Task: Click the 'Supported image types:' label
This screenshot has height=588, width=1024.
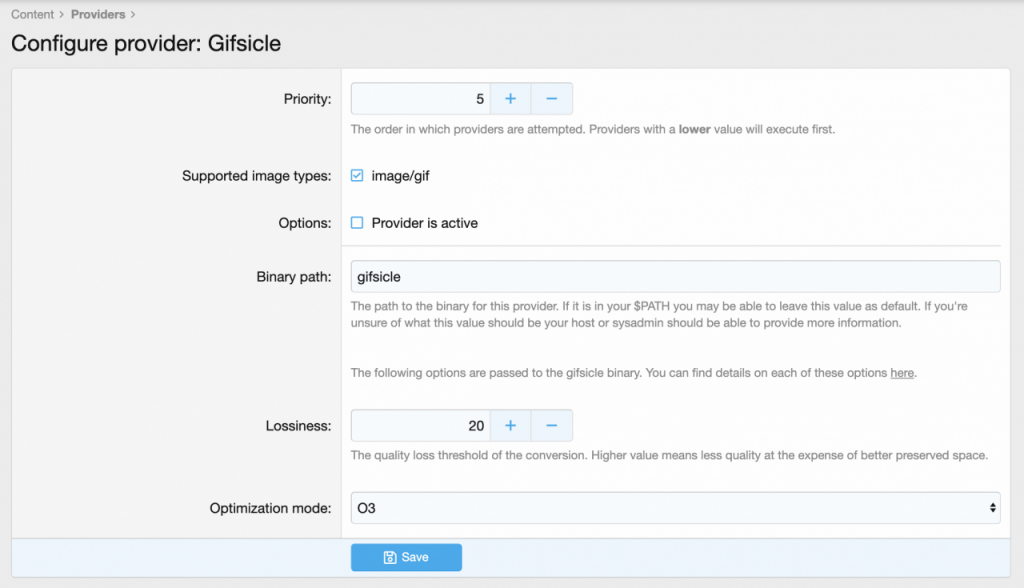Action: pyautogui.click(x=257, y=176)
